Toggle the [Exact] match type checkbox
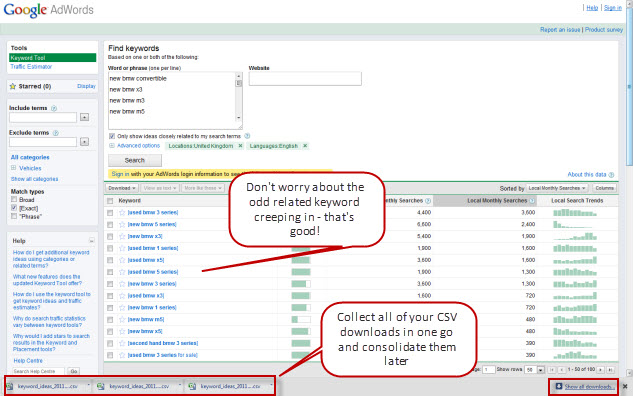The width and height of the screenshot is (633, 396). click(x=14, y=208)
